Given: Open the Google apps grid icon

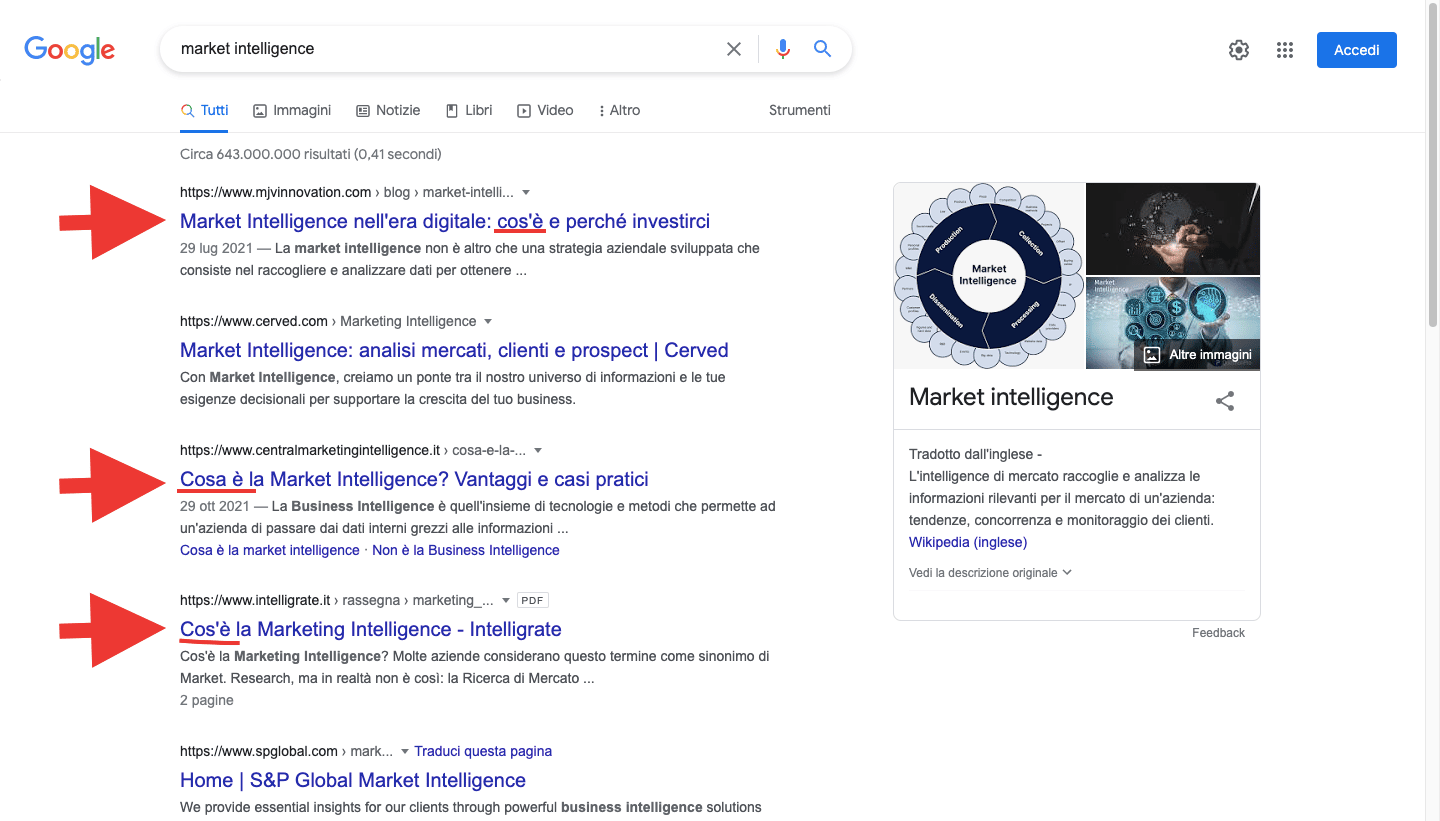Looking at the screenshot, I should click(x=1285, y=50).
